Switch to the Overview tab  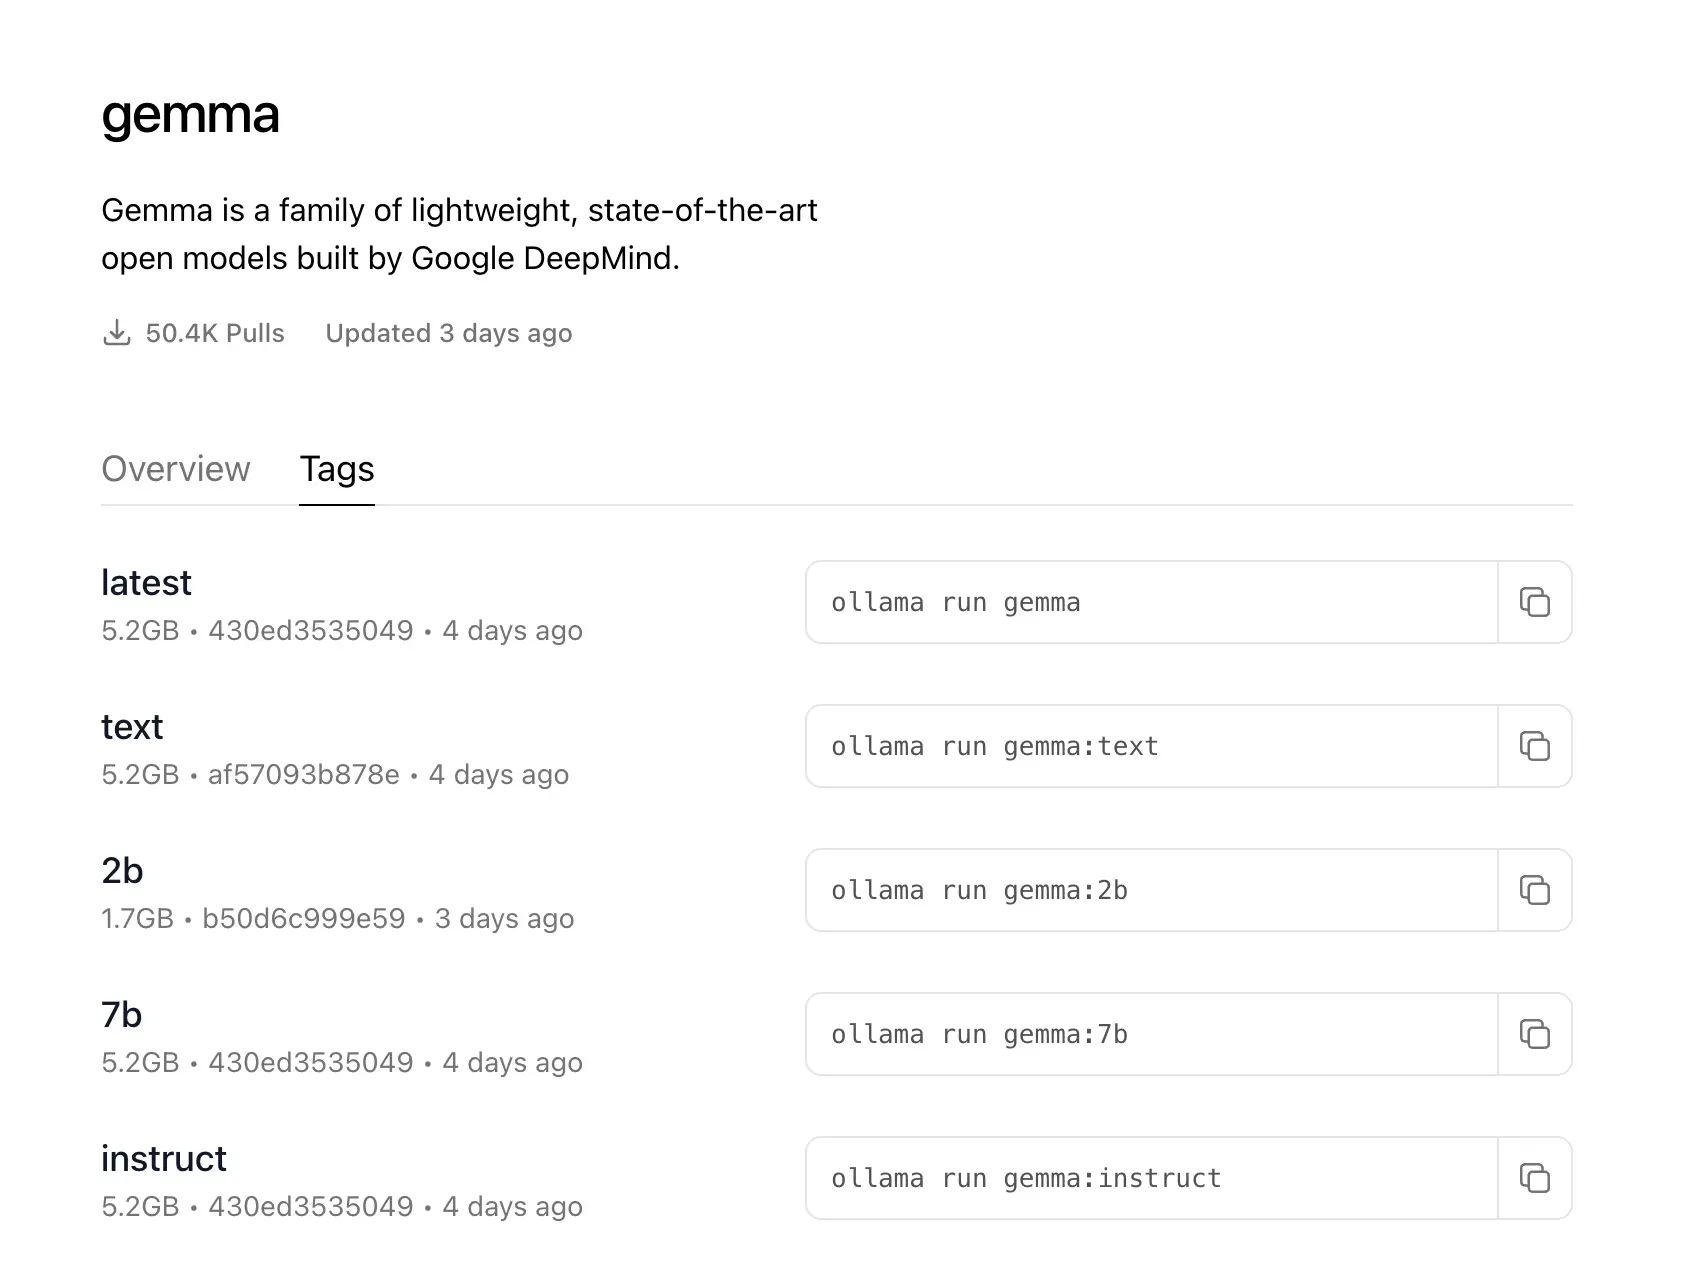(x=176, y=469)
